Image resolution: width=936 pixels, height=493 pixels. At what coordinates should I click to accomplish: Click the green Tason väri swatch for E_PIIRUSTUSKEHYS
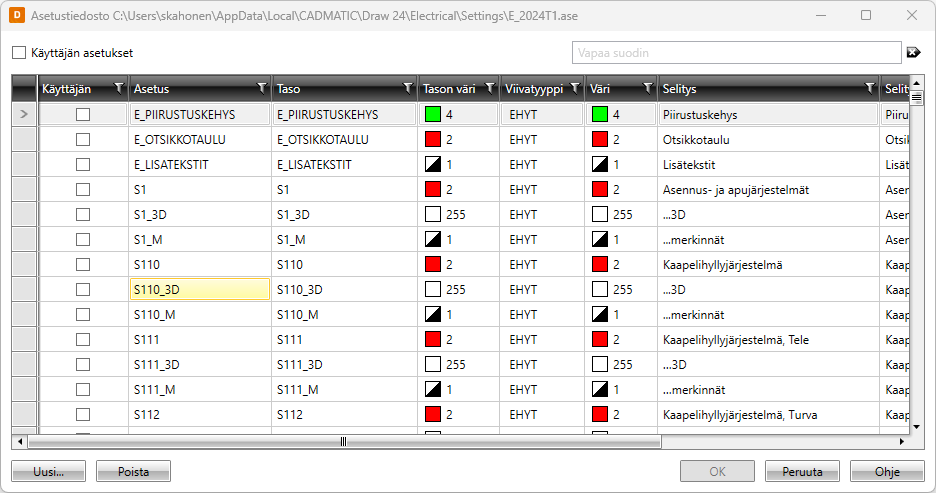[x=433, y=114]
